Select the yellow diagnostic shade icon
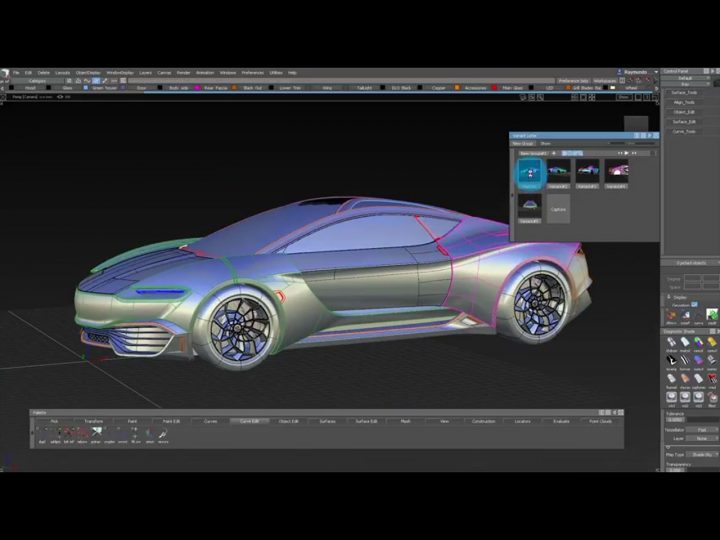This screenshot has height=540, width=720. (x=712, y=342)
